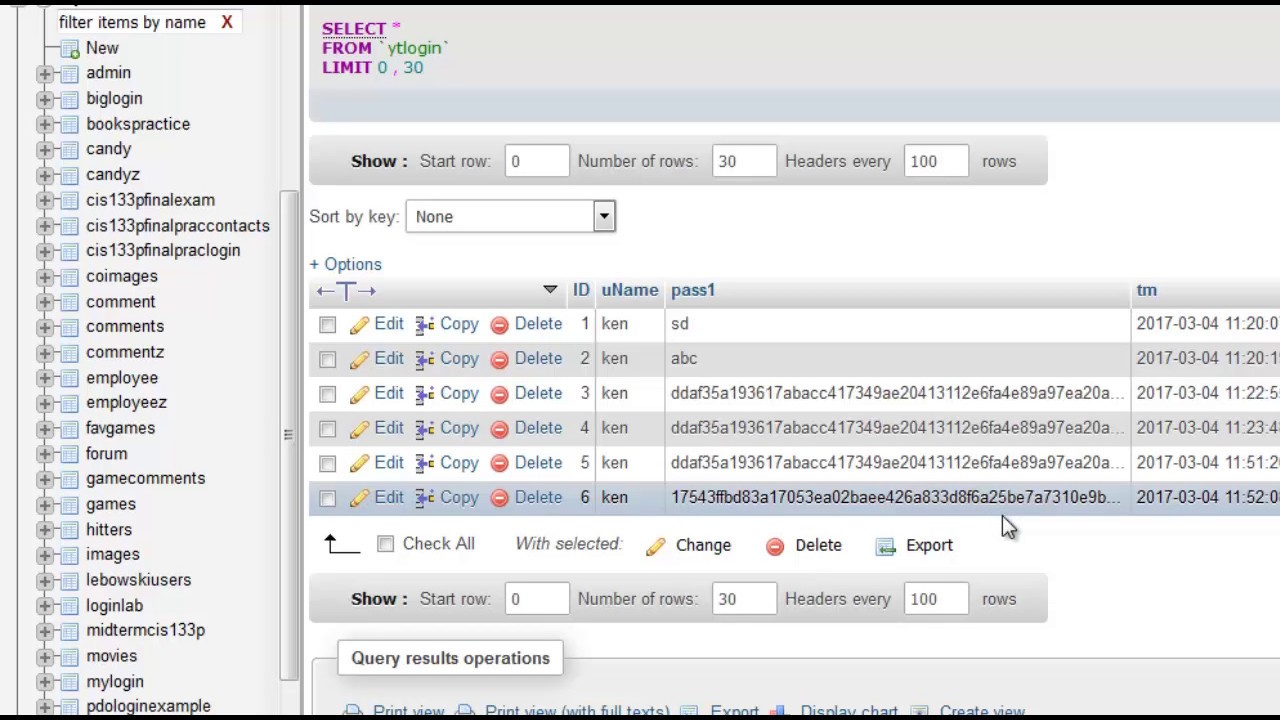Screen dimensions: 1280x720
Task: Click the table icon beside movies
Action: point(69,656)
